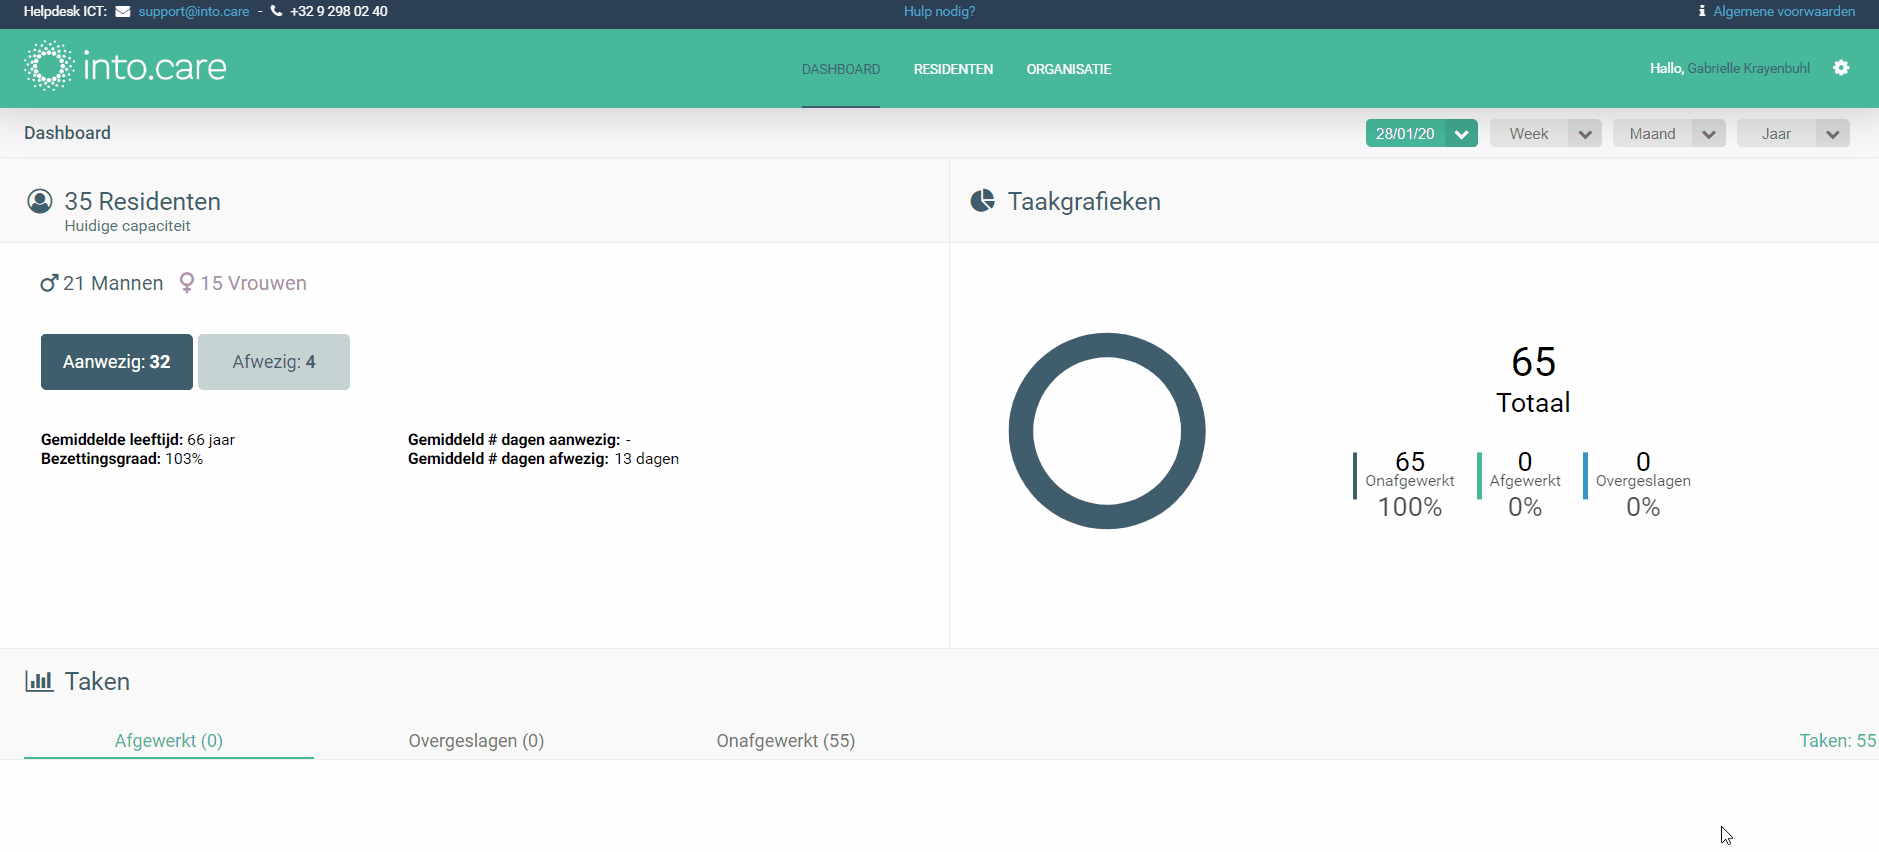Screen dimensions: 1879x852
Task: Expand the Week dropdown arrow
Action: [x=1585, y=134]
